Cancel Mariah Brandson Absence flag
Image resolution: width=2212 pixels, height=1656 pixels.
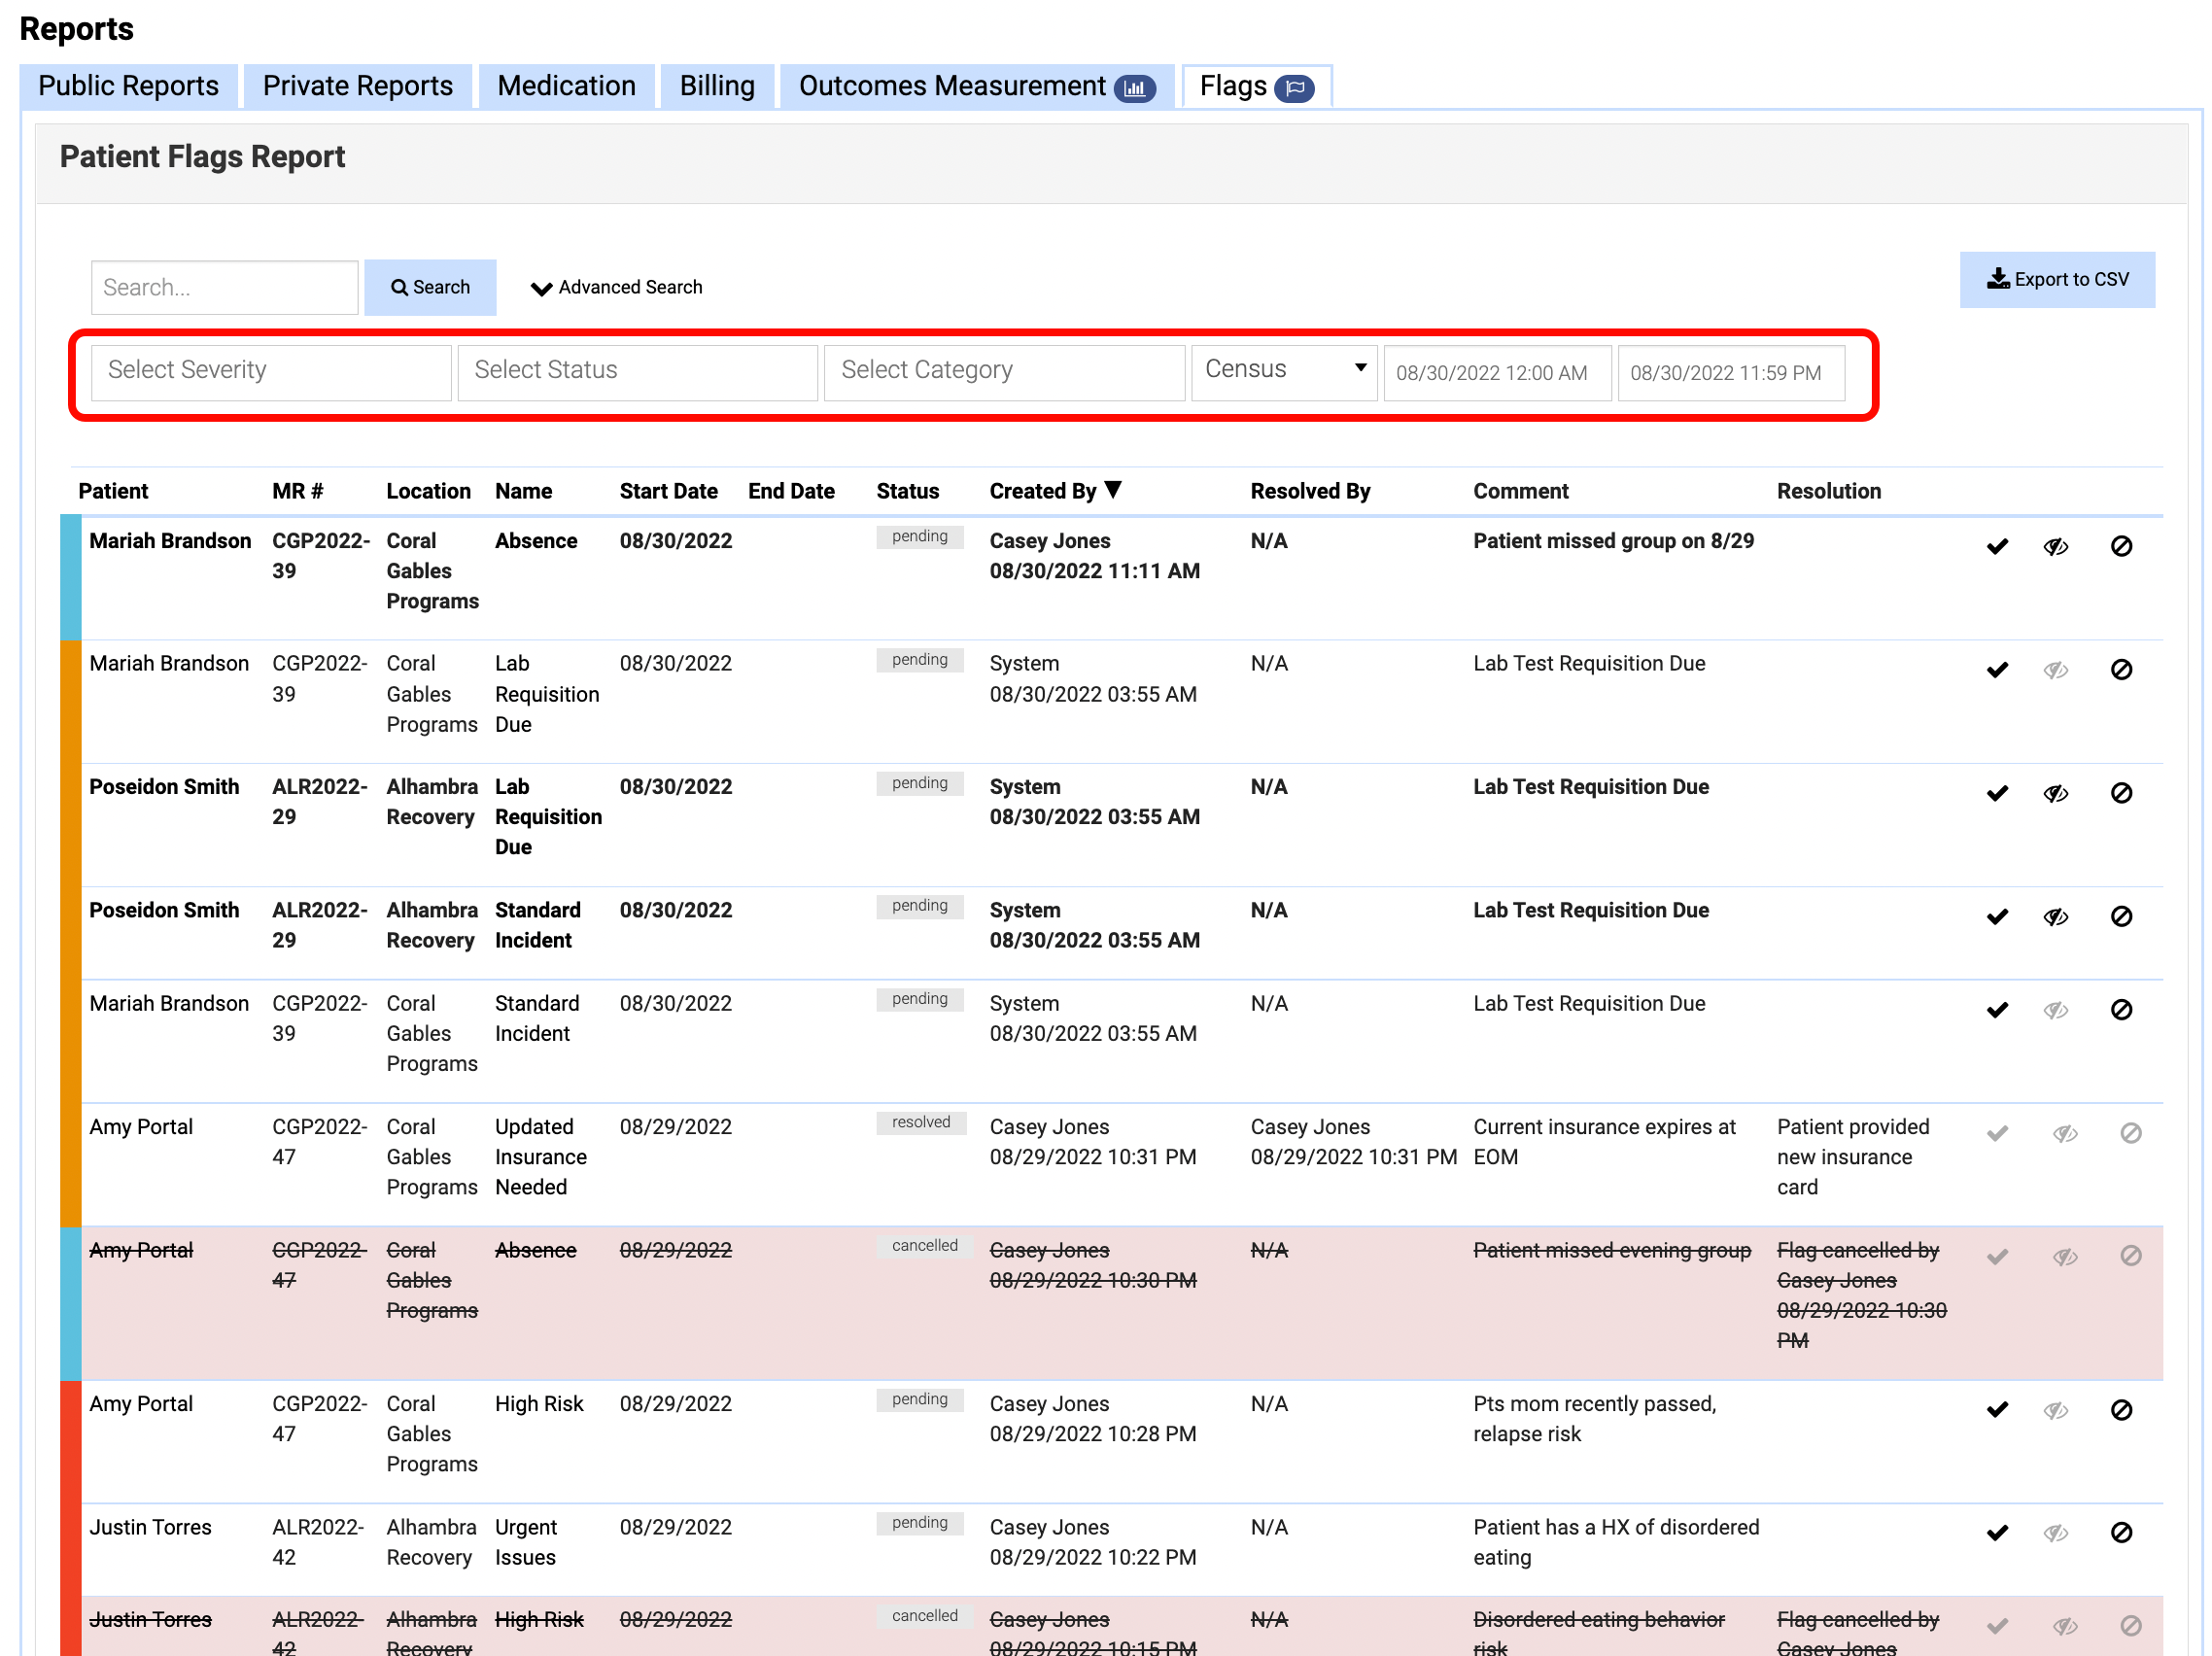click(x=2121, y=546)
